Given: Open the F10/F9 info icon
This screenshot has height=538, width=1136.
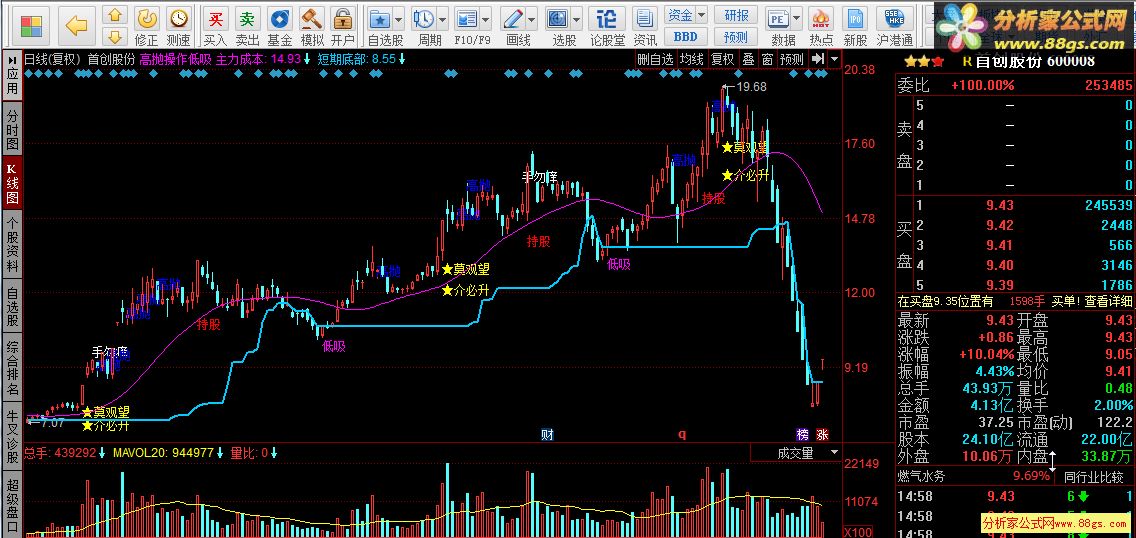Looking at the screenshot, I should pos(467,19).
